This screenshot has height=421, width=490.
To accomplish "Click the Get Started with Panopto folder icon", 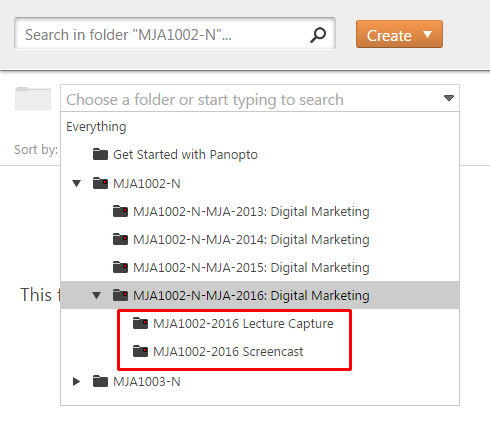I will coord(100,154).
